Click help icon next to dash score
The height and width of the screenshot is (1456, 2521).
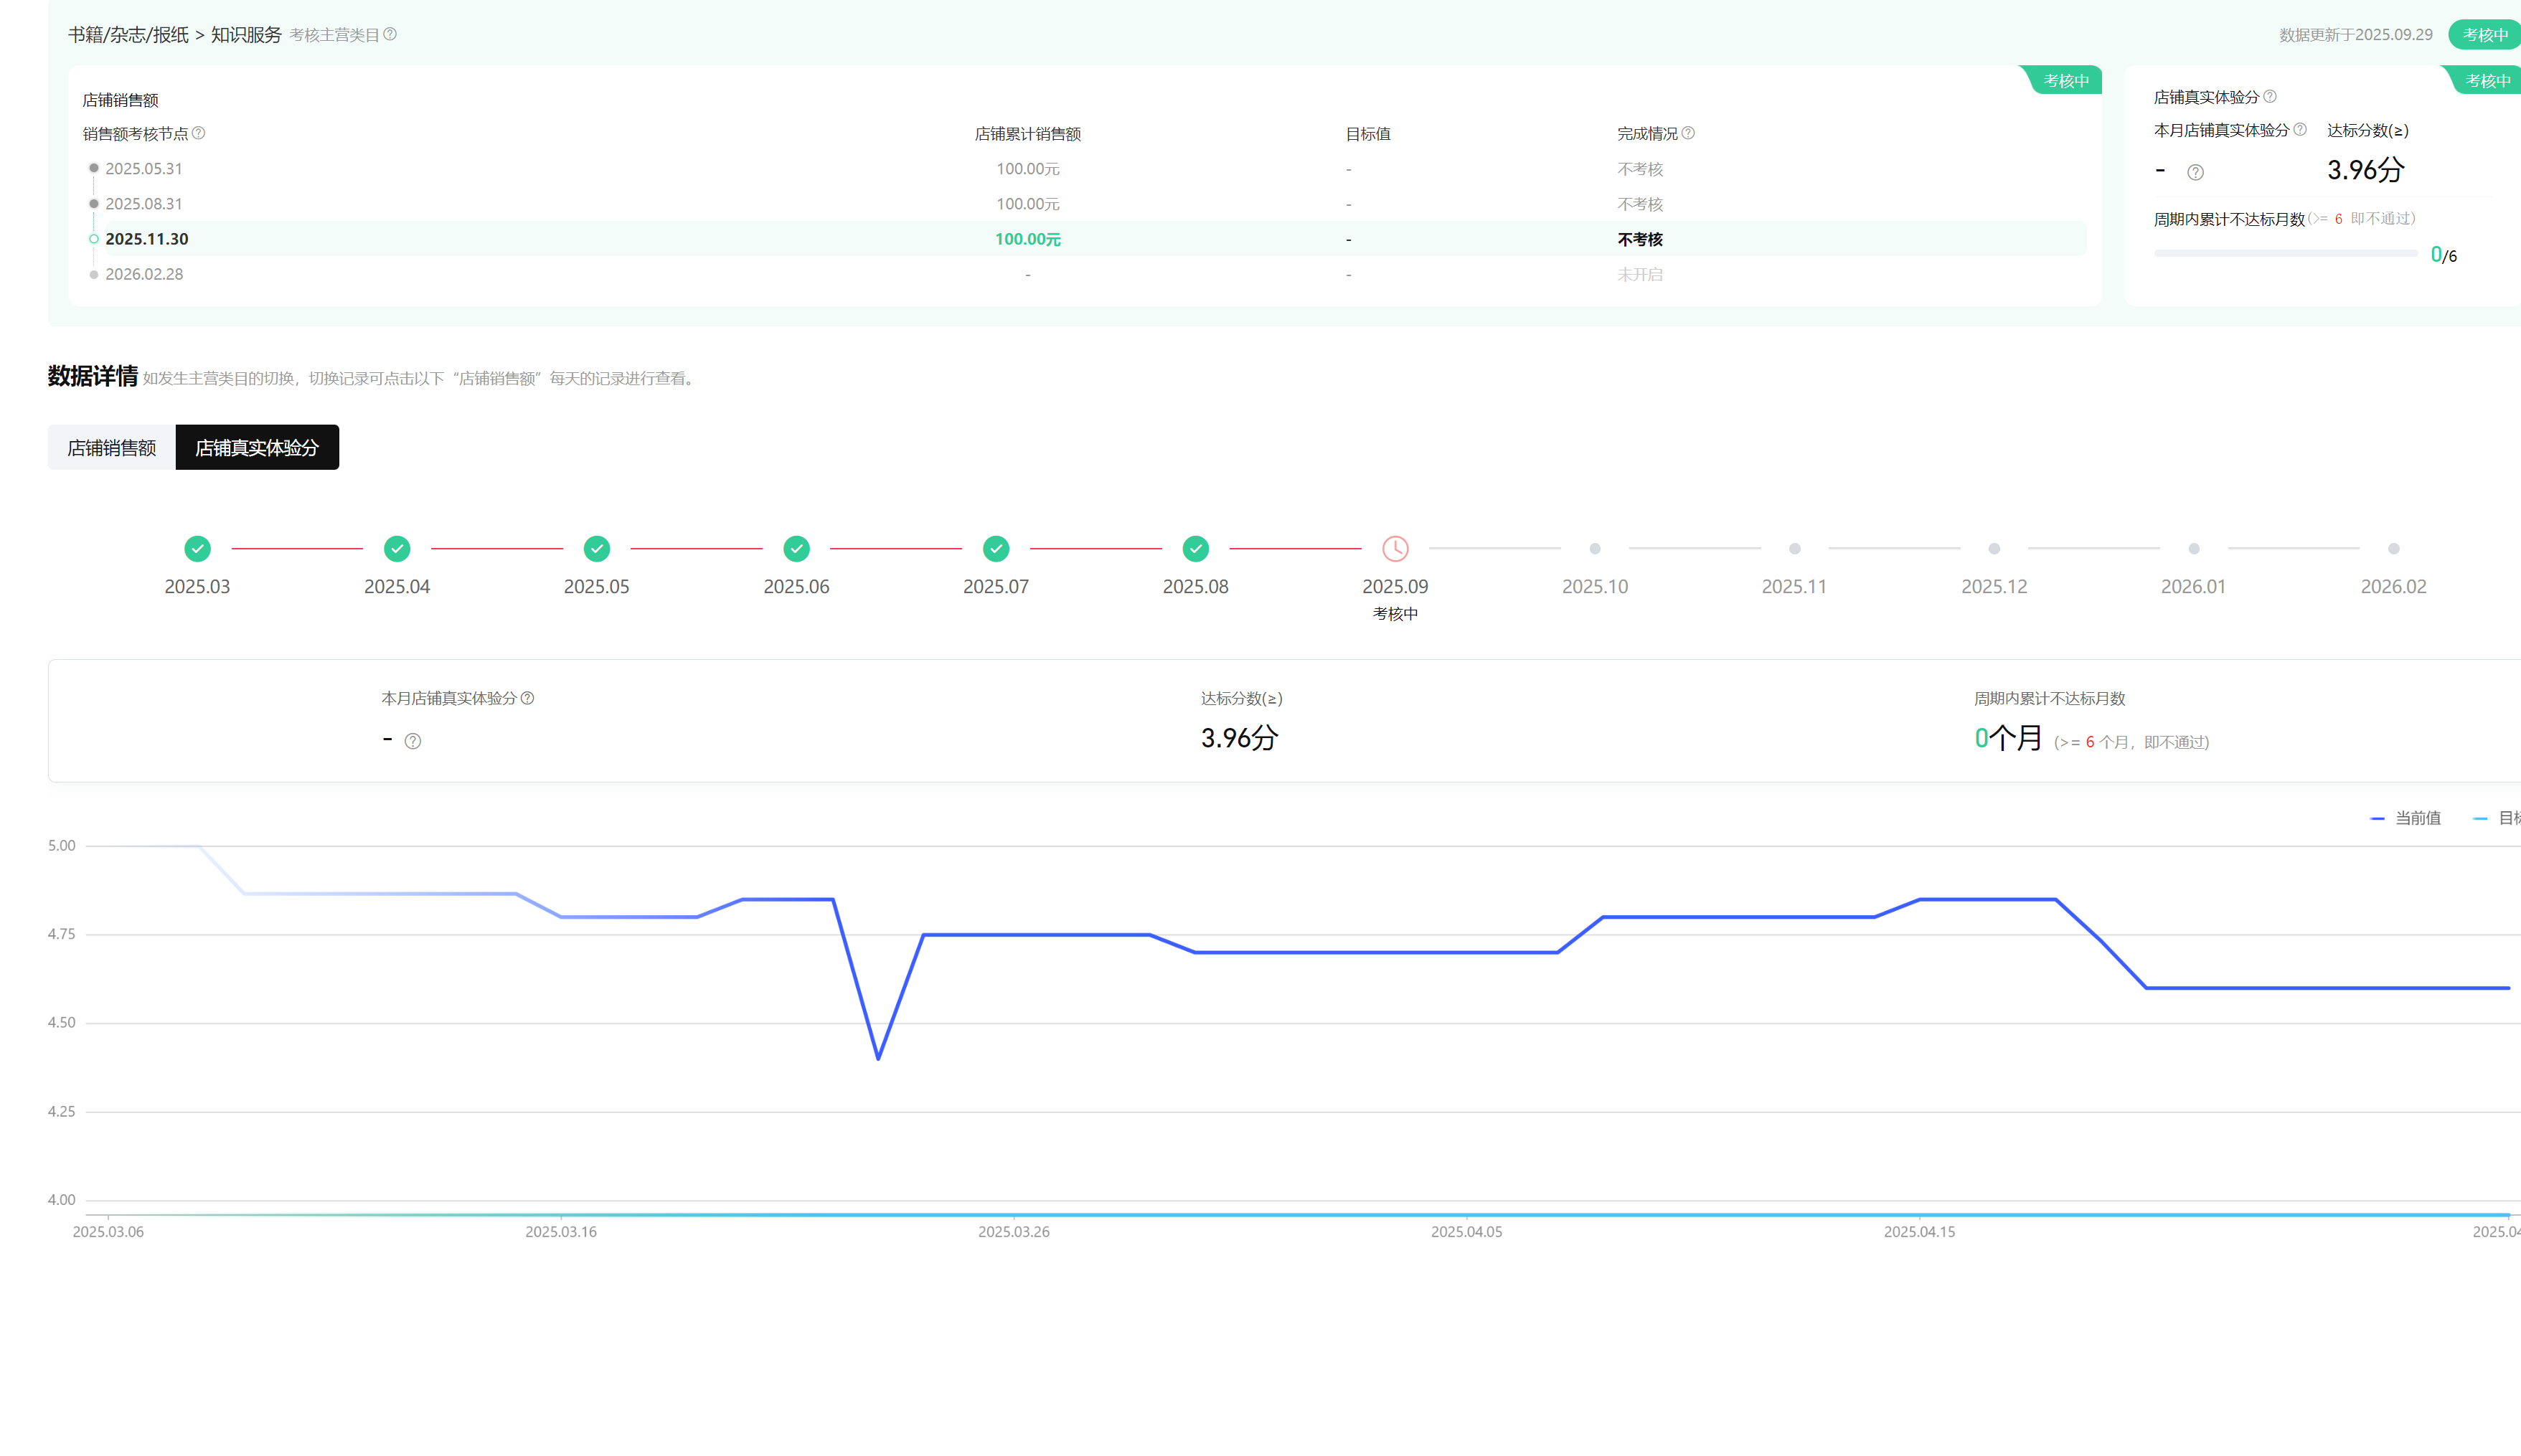point(412,741)
